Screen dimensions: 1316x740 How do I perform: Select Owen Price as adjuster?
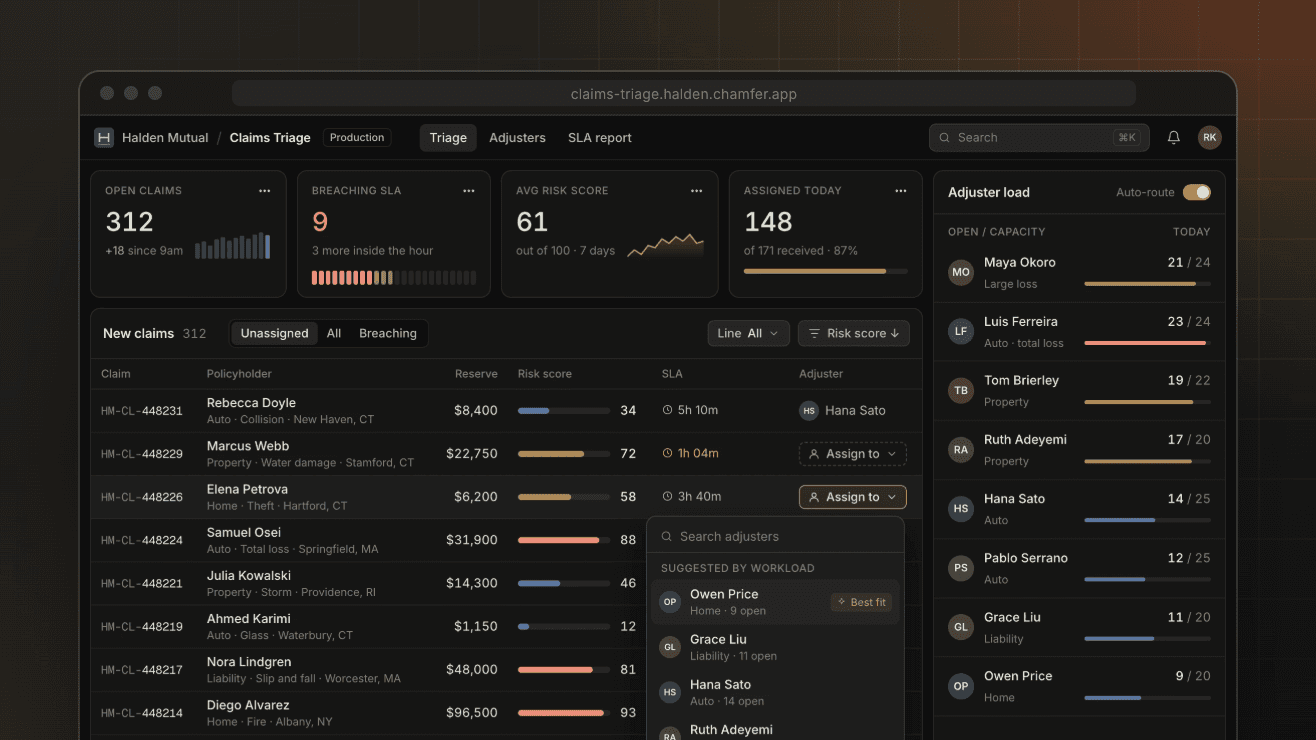(775, 602)
